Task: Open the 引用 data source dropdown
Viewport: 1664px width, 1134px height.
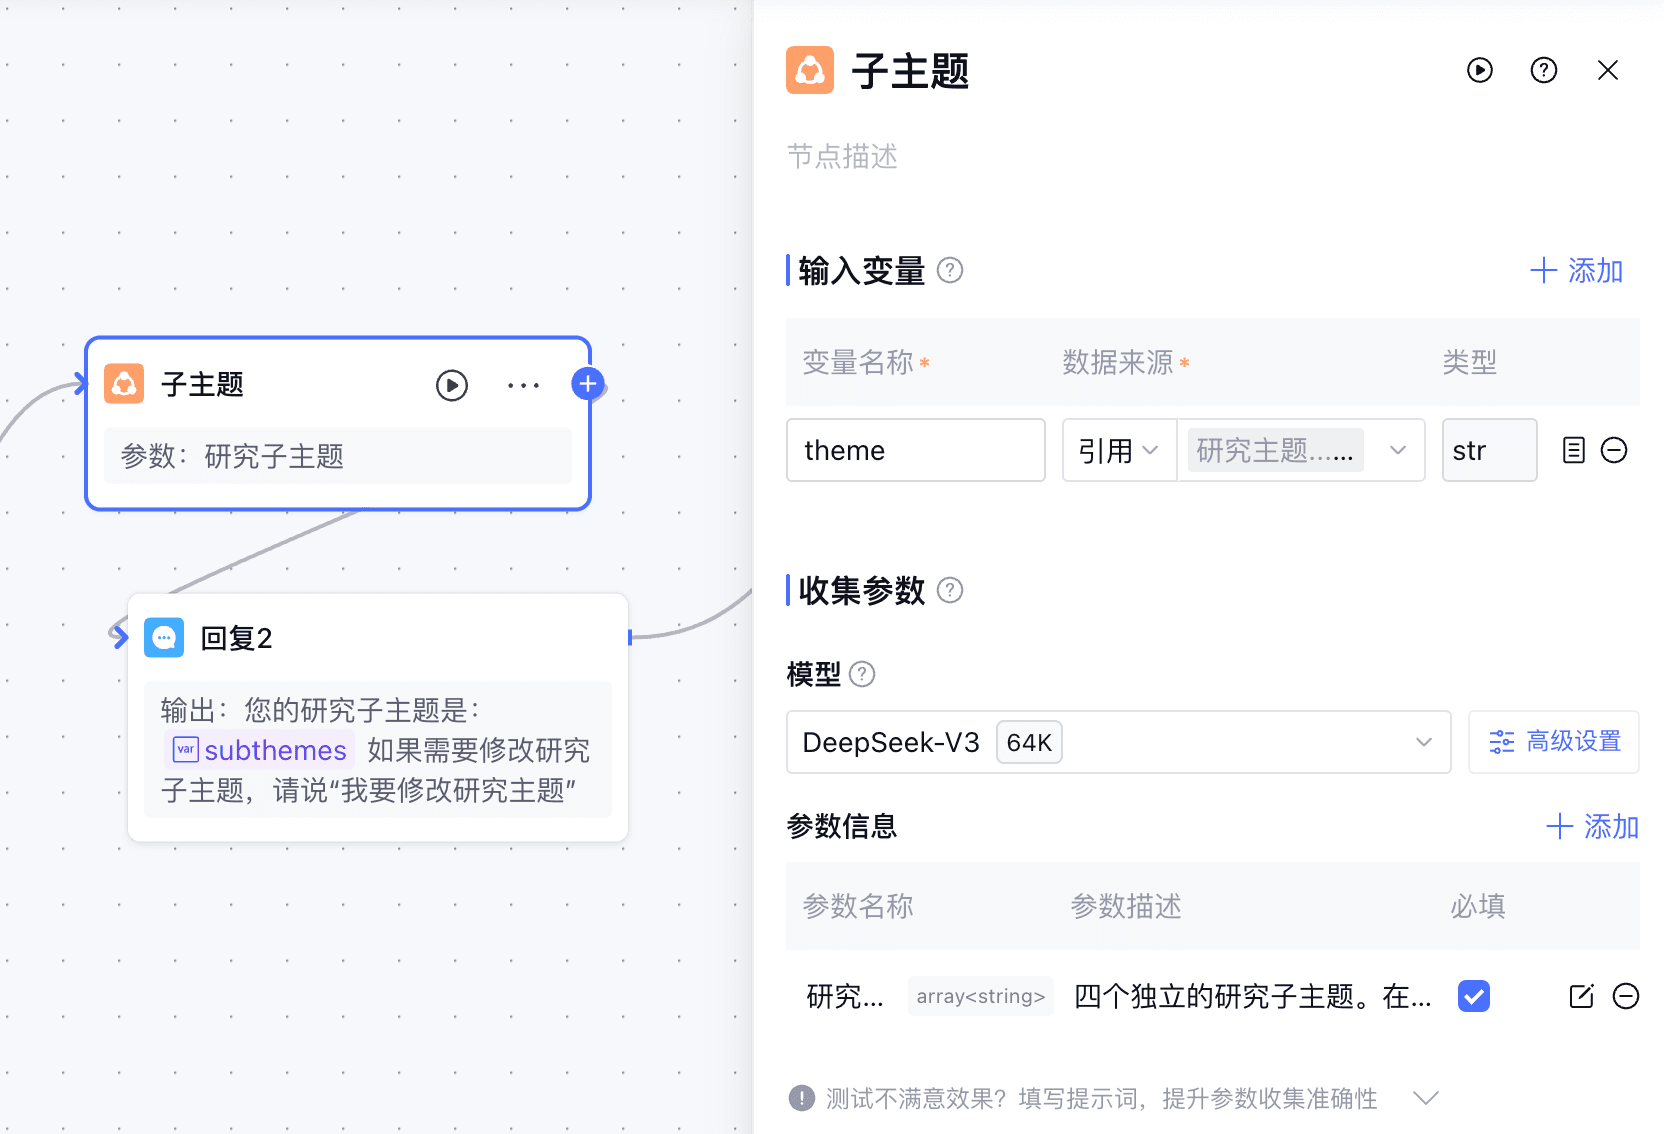Action: (1118, 450)
